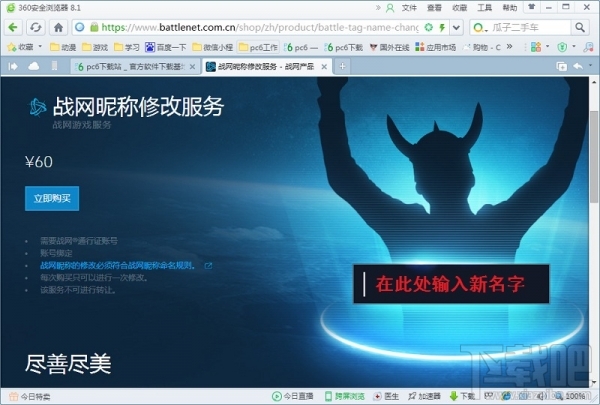This screenshot has height=405, width=600.
Task: Open the 百度一下 bookmark
Action: (x=165, y=47)
